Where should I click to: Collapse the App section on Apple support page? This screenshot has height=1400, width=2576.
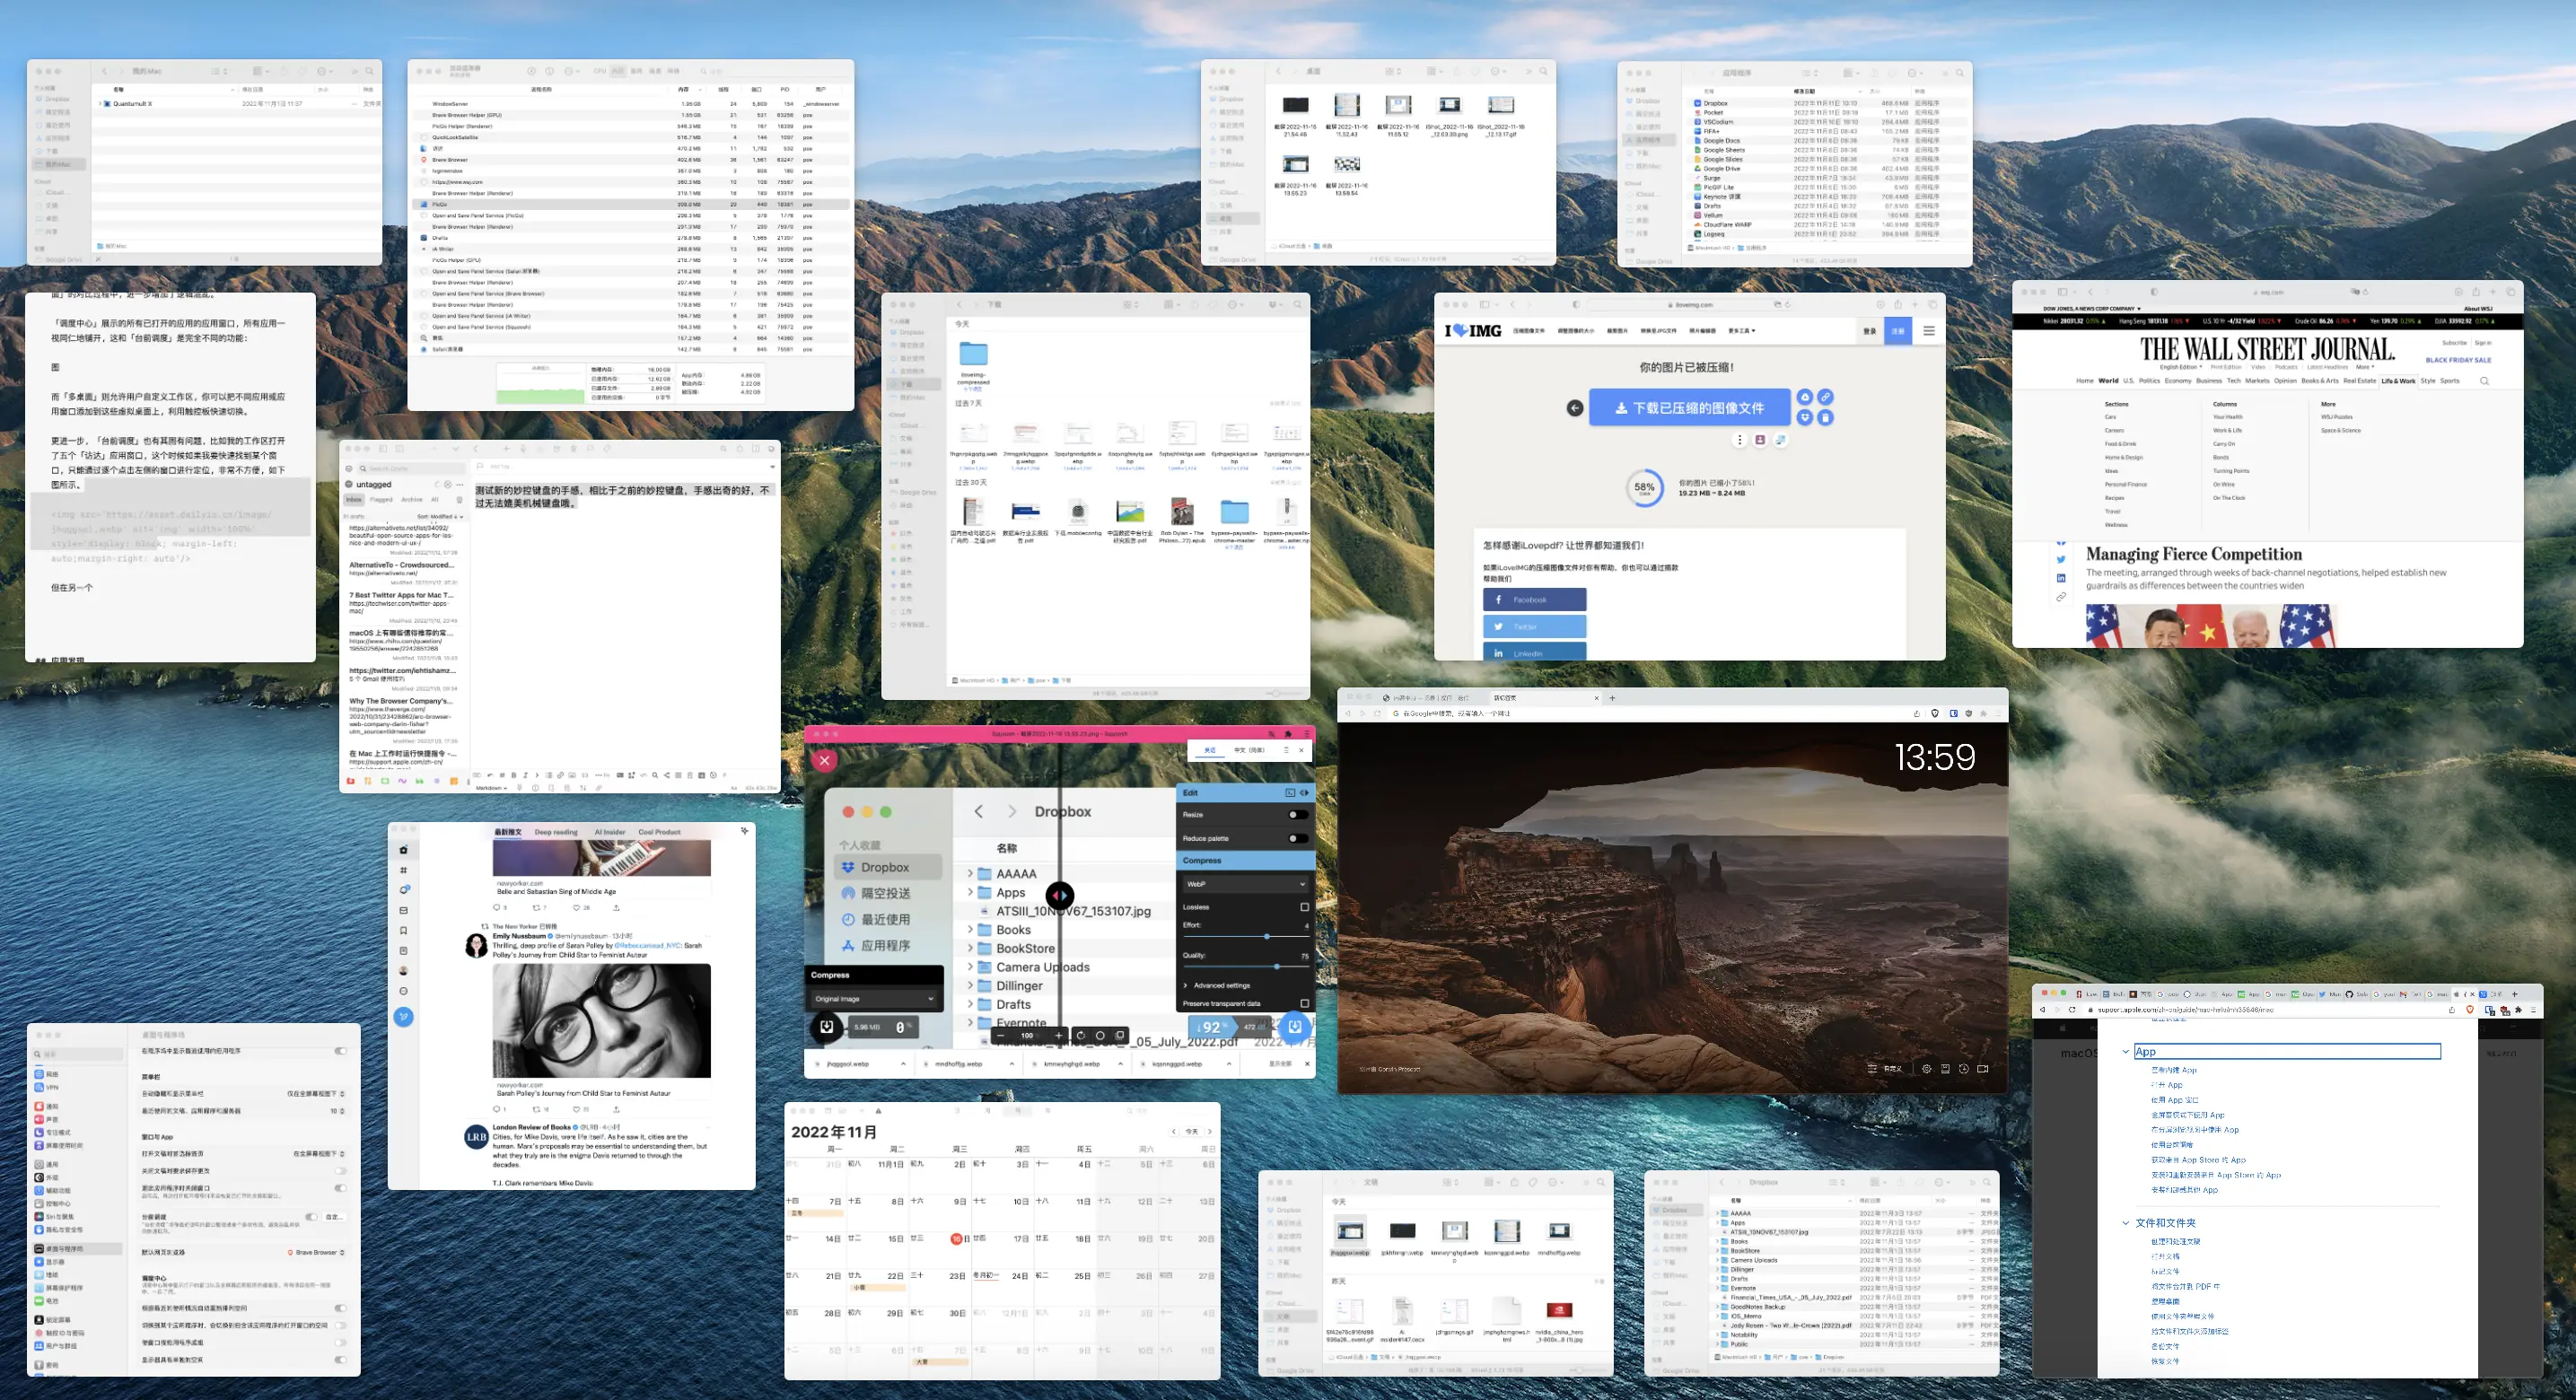2126,1052
